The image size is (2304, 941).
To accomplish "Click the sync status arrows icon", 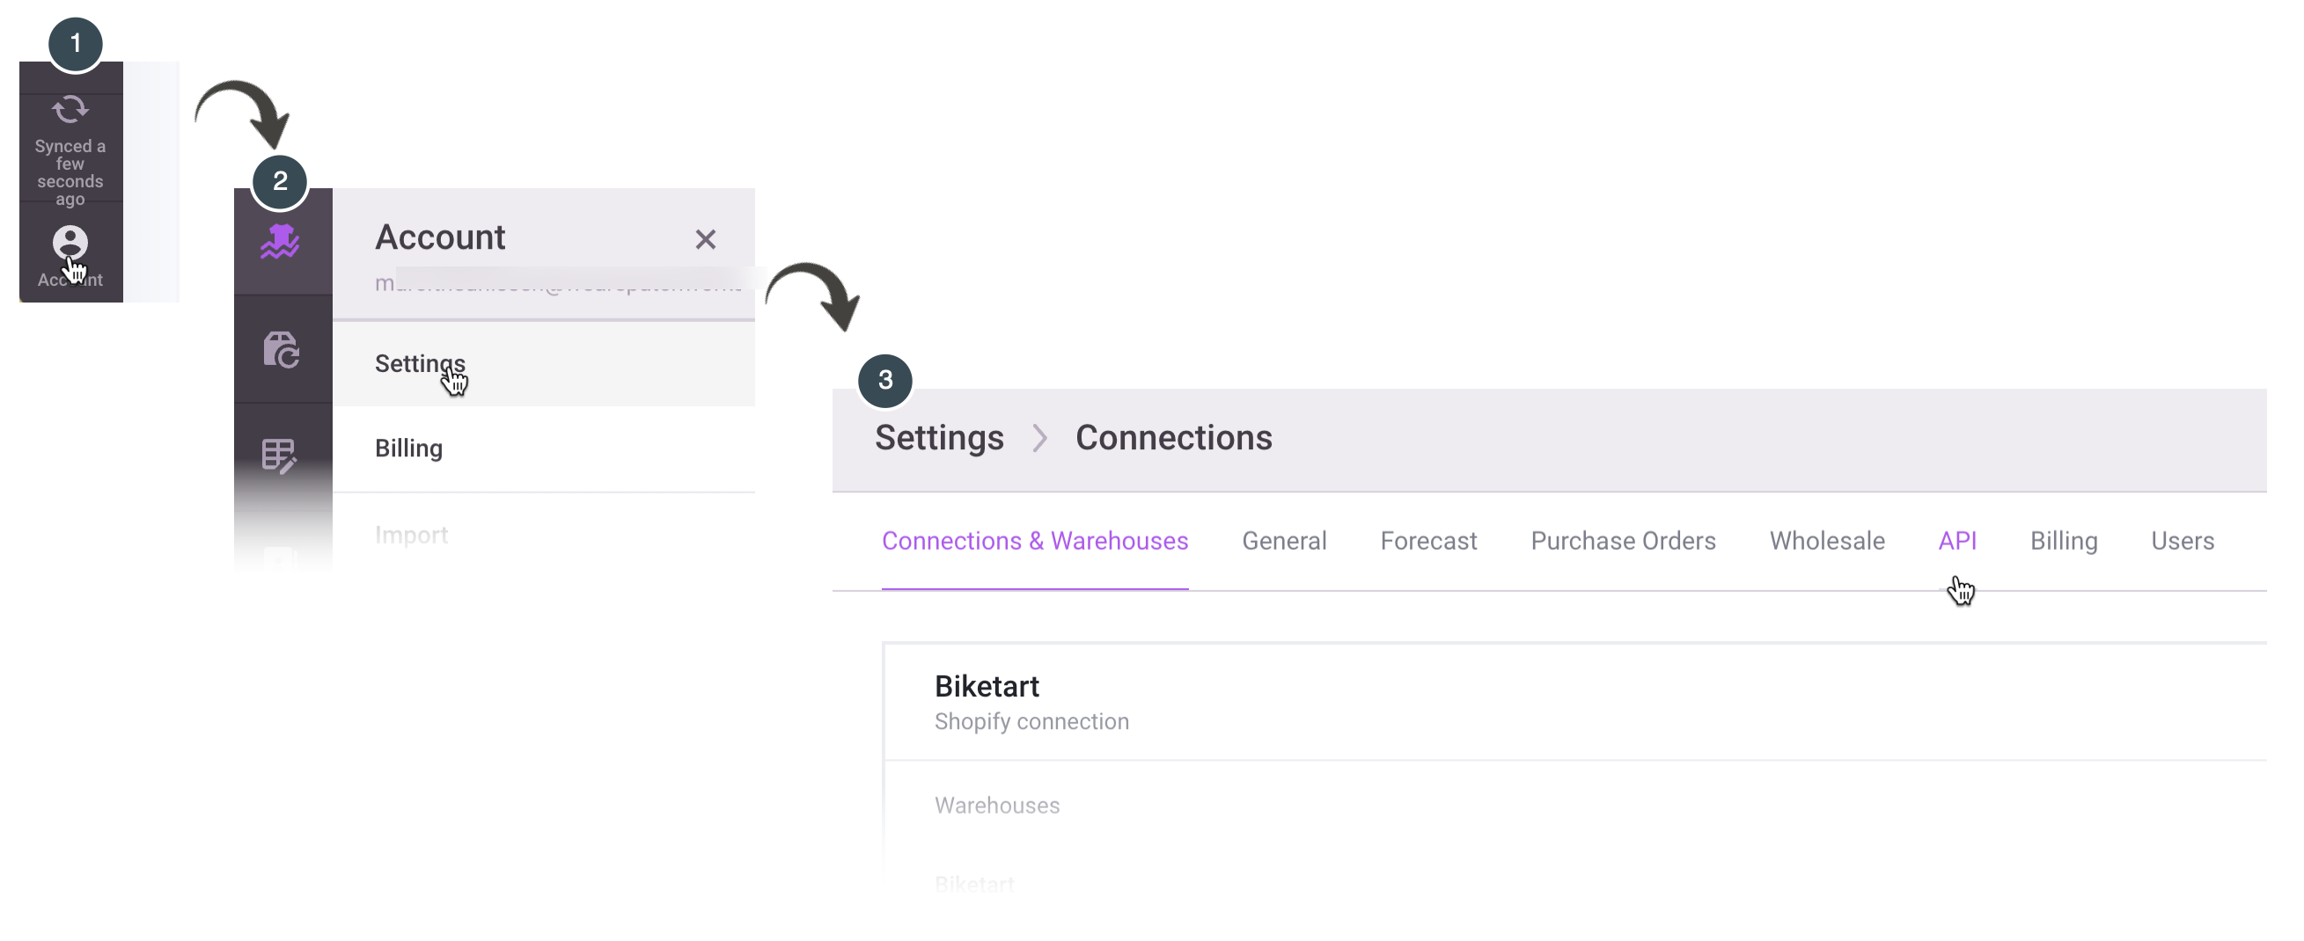I will pos(70,110).
